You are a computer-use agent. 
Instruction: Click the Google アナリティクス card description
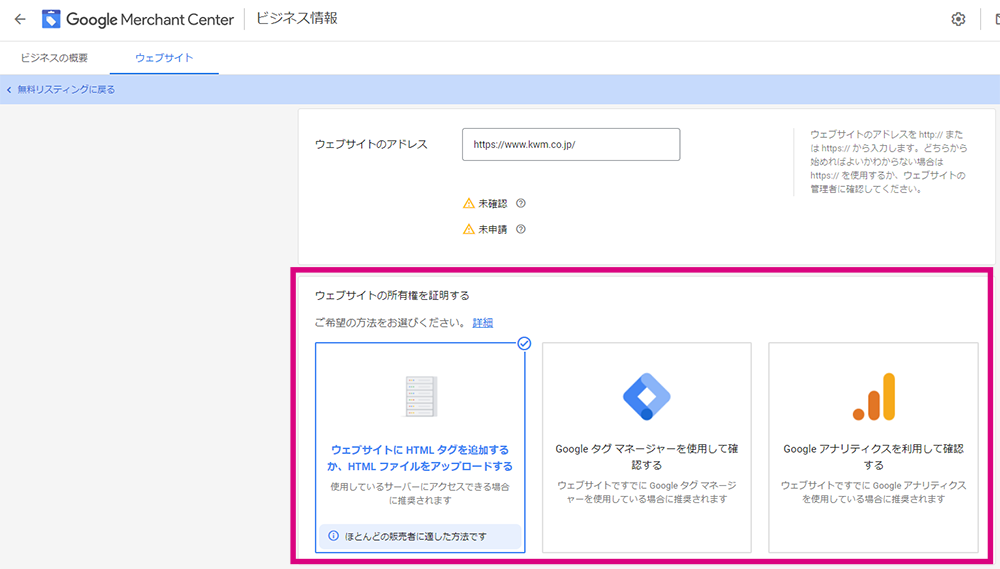(873, 492)
